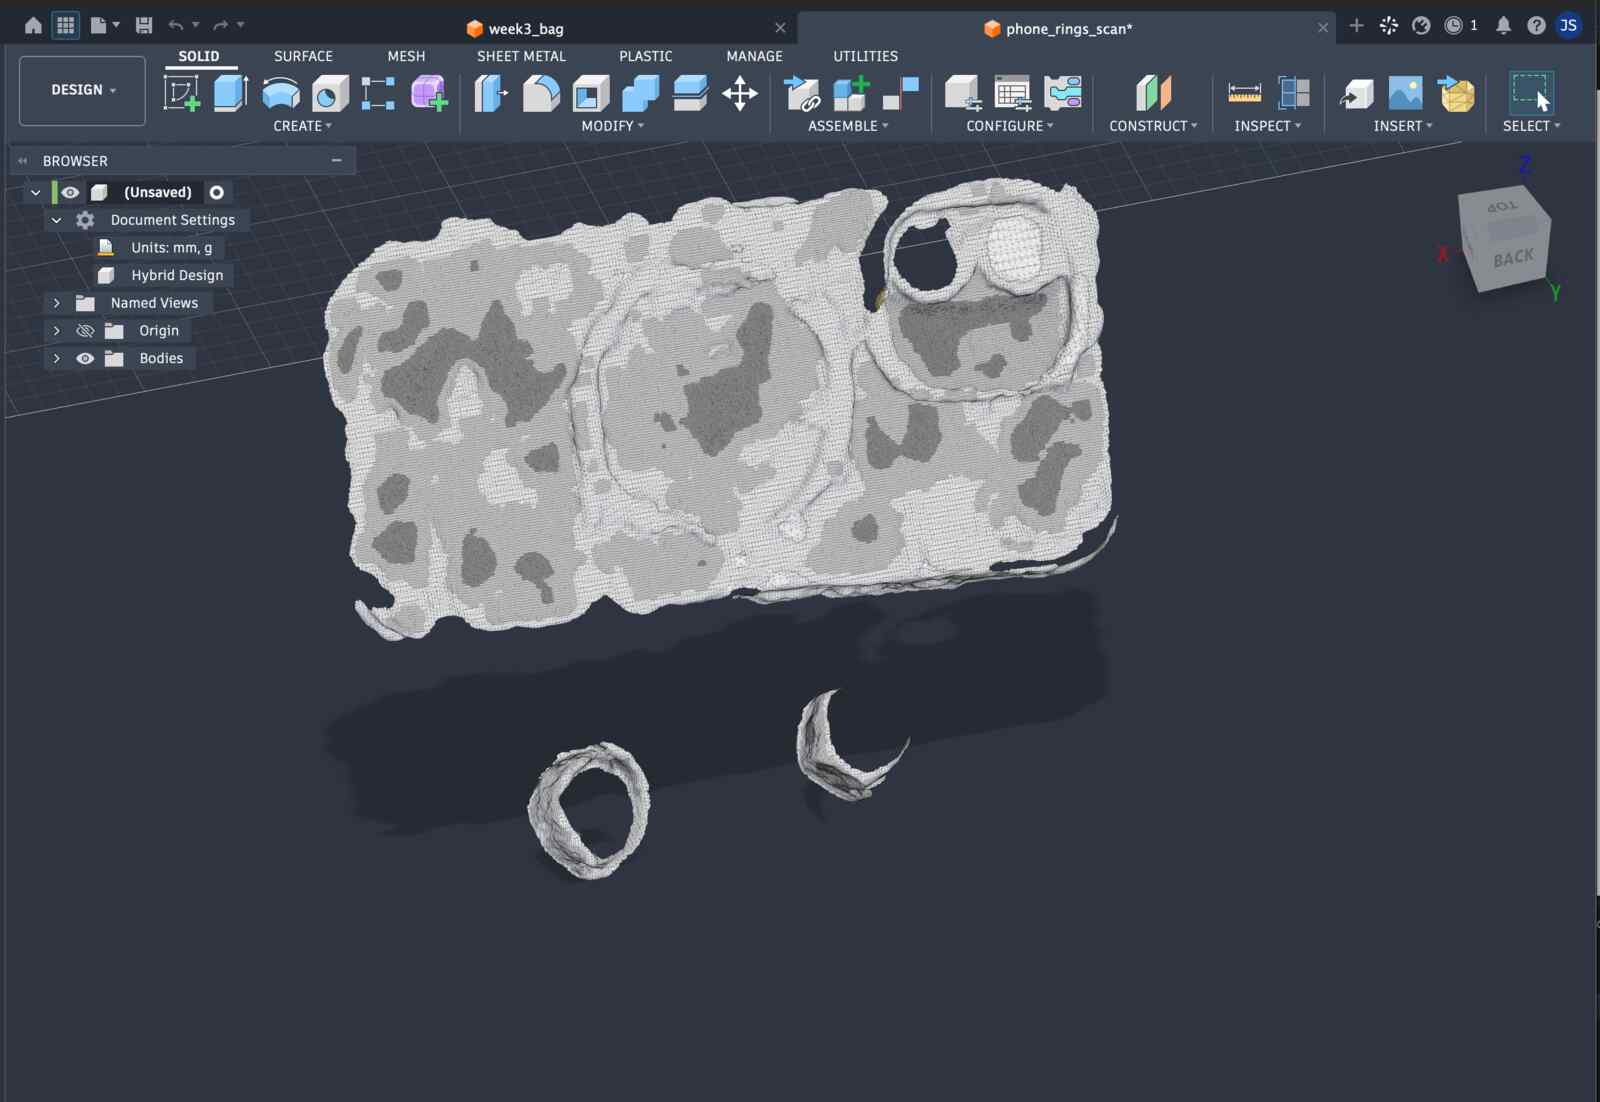Click the Hybrid Design tree item
The width and height of the screenshot is (1600, 1102).
point(177,275)
